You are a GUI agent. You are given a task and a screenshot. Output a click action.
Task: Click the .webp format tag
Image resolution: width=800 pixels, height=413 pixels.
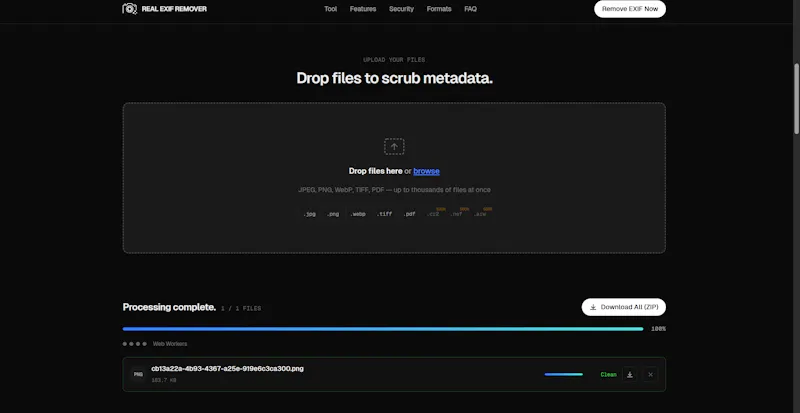(x=358, y=214)
